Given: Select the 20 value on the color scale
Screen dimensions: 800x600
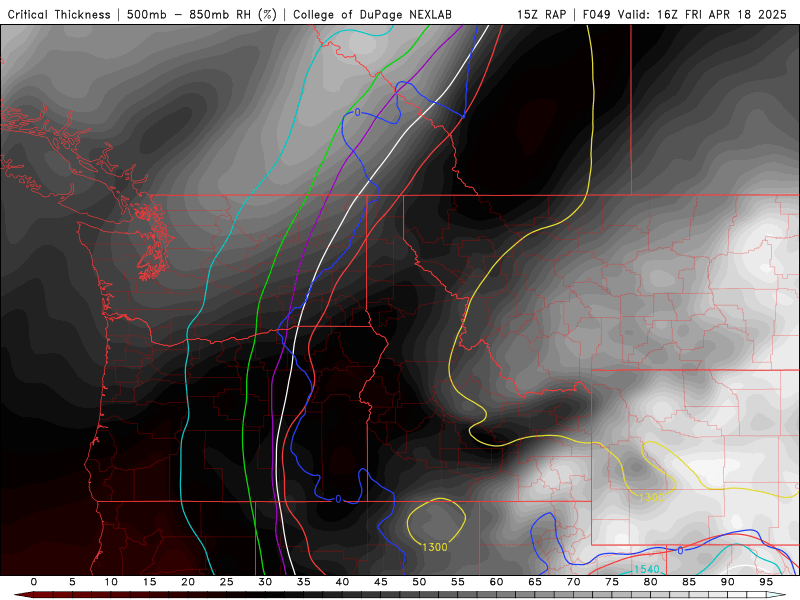Looking at the screenshot, I should point(188,582).
